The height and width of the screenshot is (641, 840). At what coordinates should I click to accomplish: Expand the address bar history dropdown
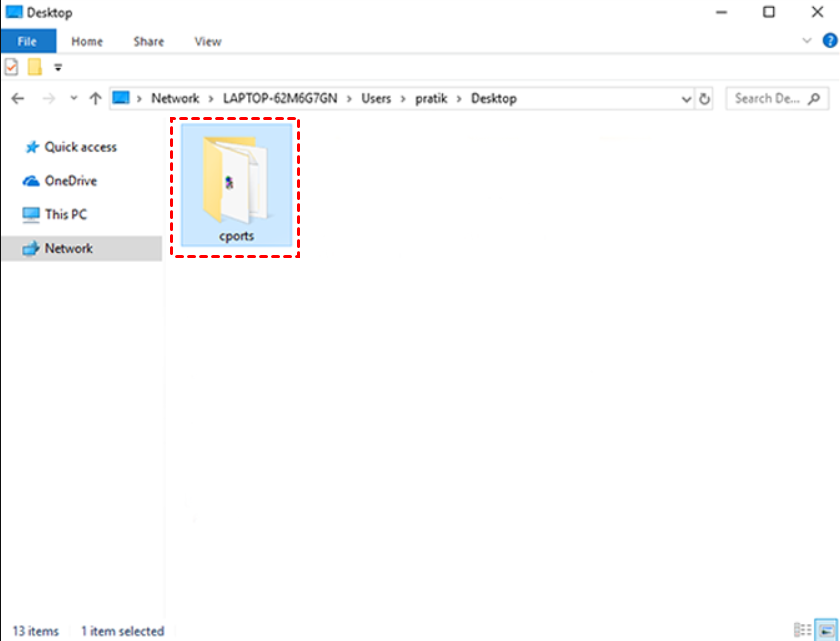coord(686,99)
